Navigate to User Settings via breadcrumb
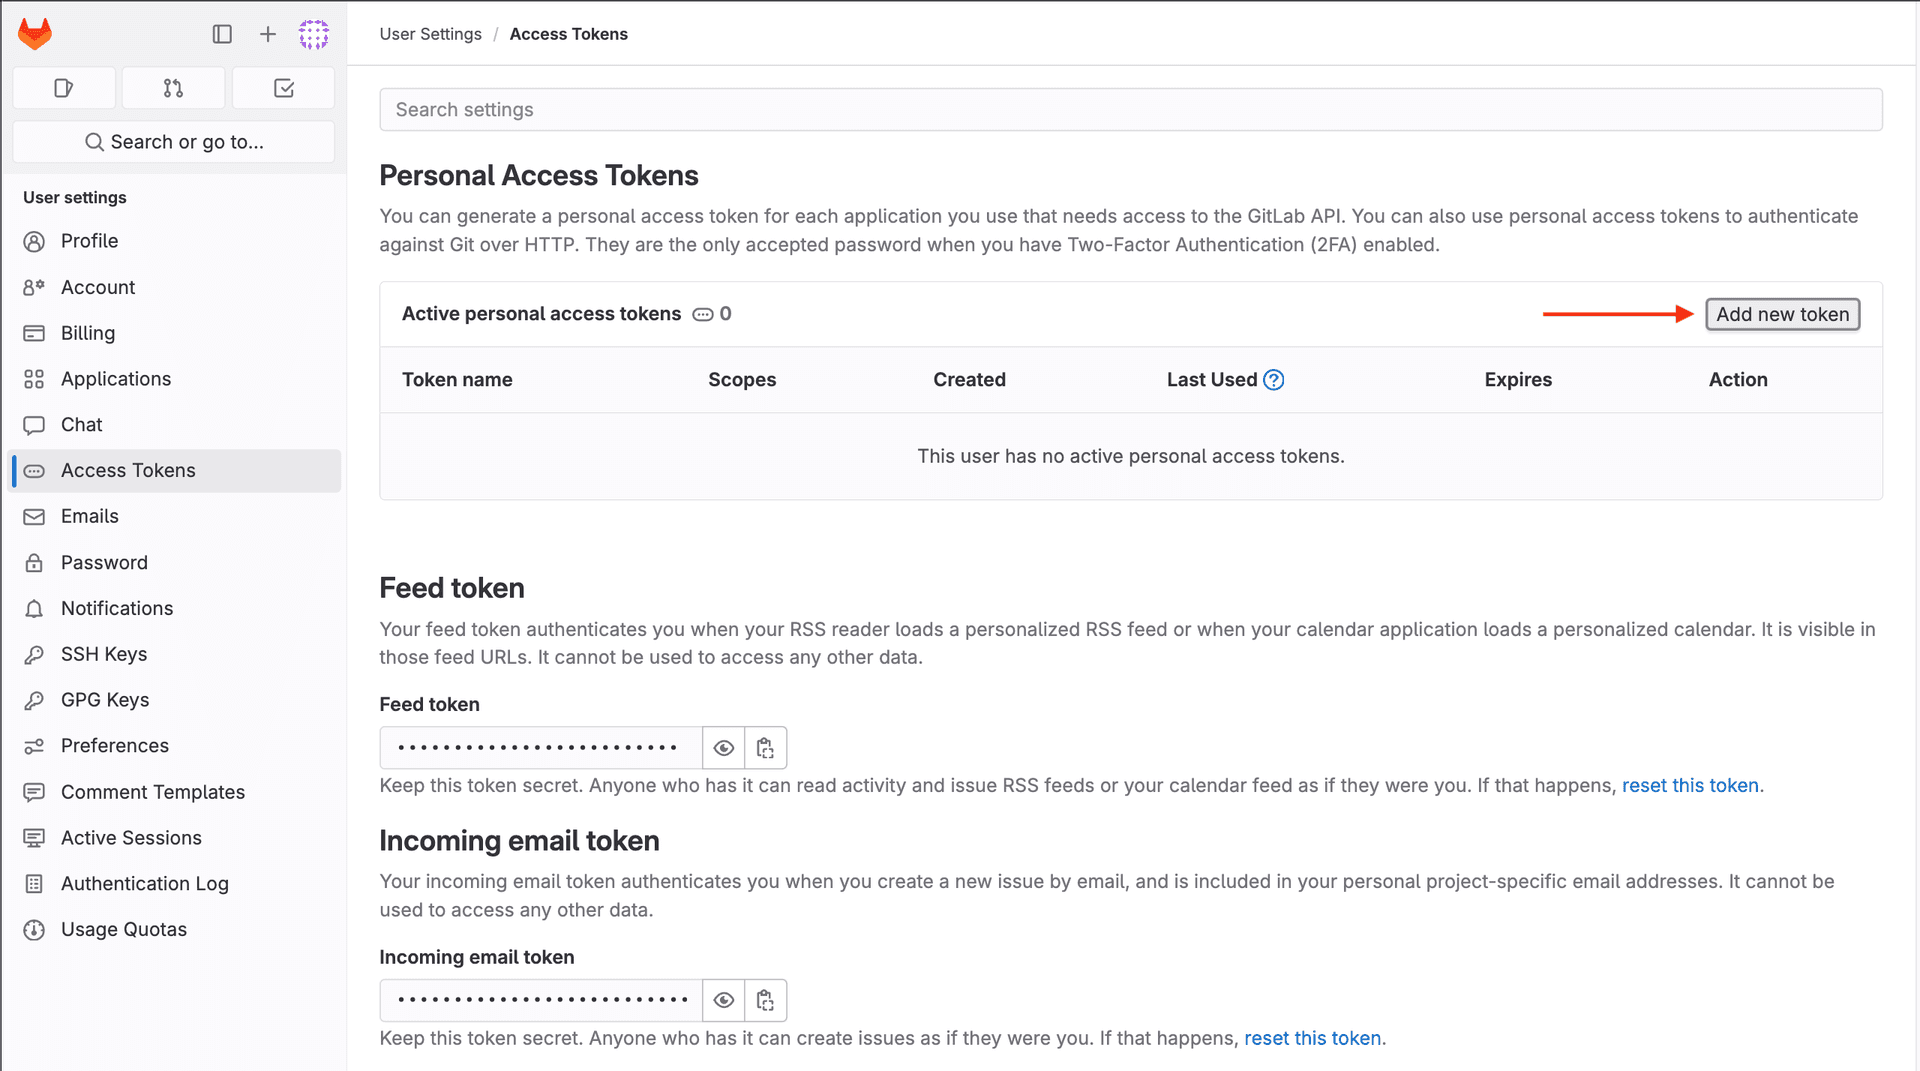 coord(430,33)
